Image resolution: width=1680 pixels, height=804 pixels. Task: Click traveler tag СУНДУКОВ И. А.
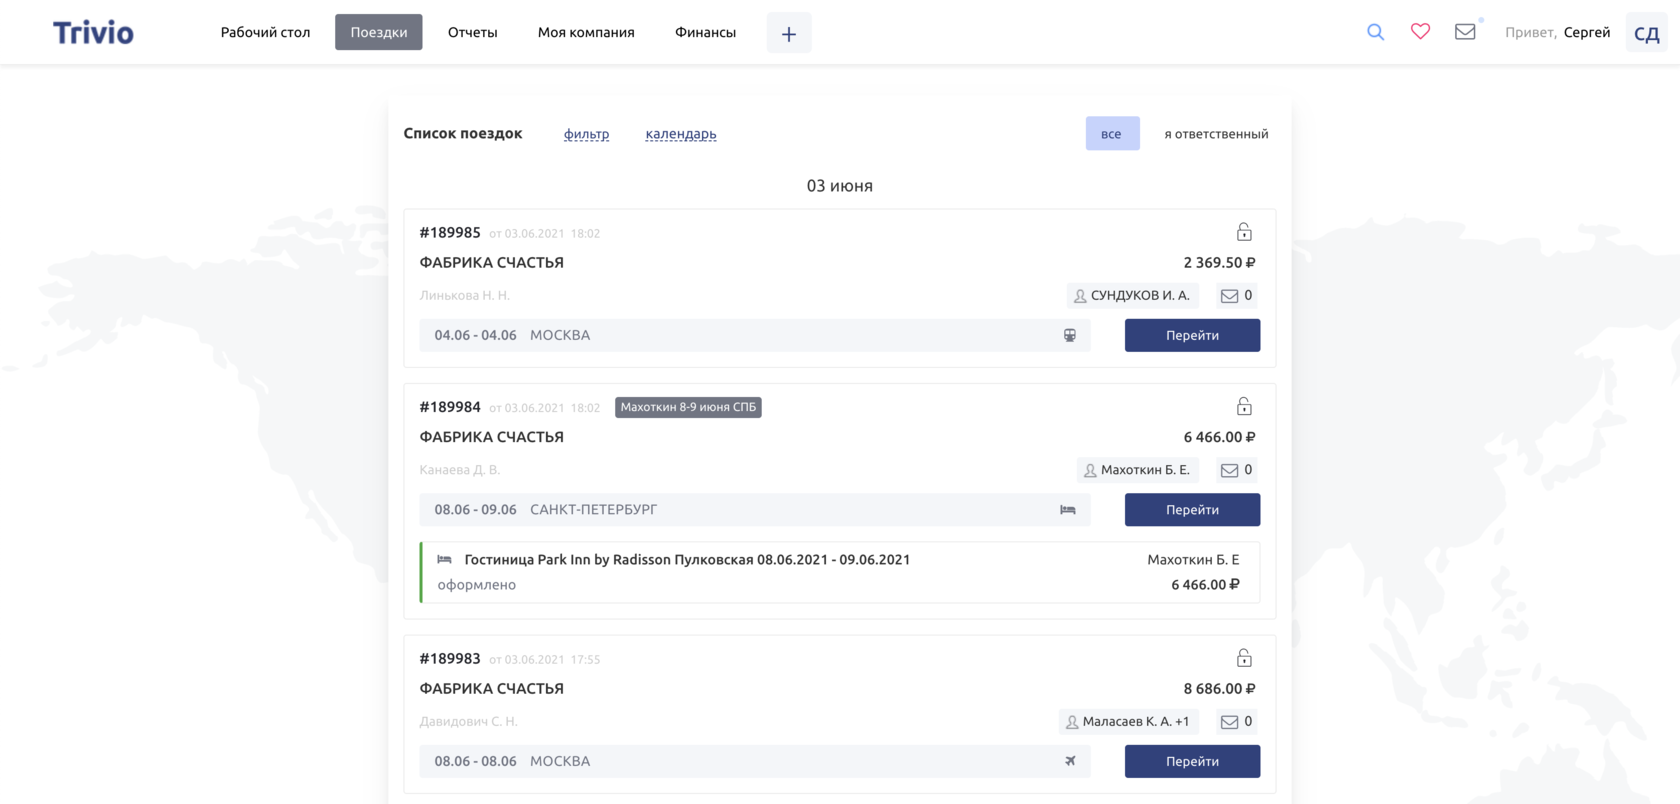[x=1132, y=295]
